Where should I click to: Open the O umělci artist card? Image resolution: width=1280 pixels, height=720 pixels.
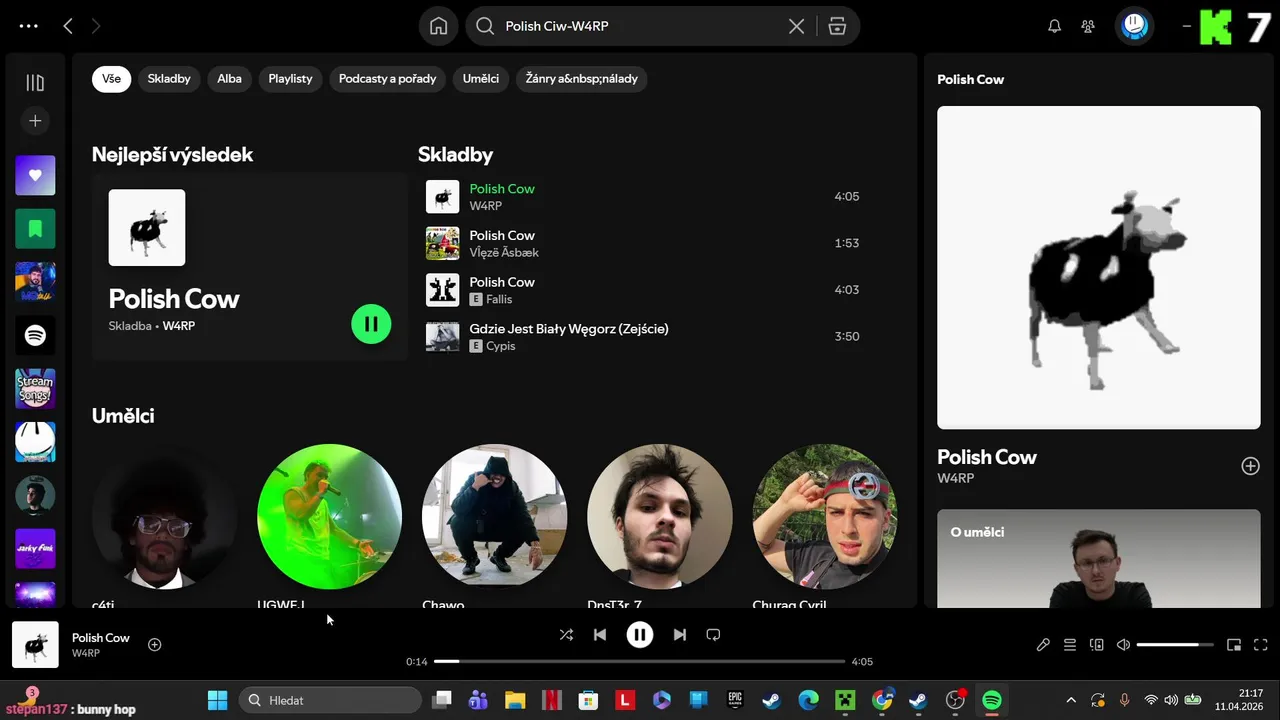(1099, 559)
